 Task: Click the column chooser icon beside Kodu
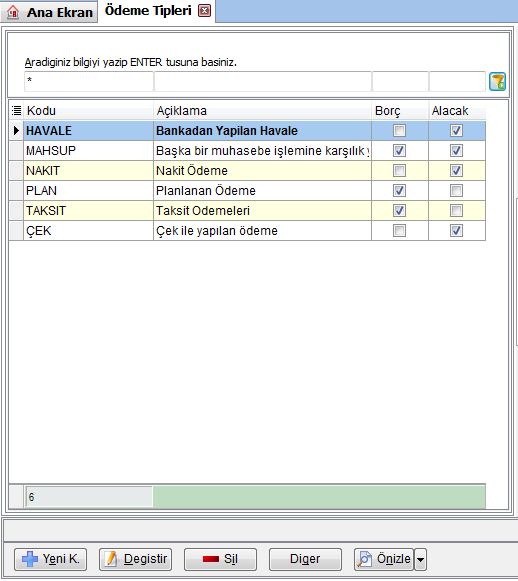click(16, 110)
